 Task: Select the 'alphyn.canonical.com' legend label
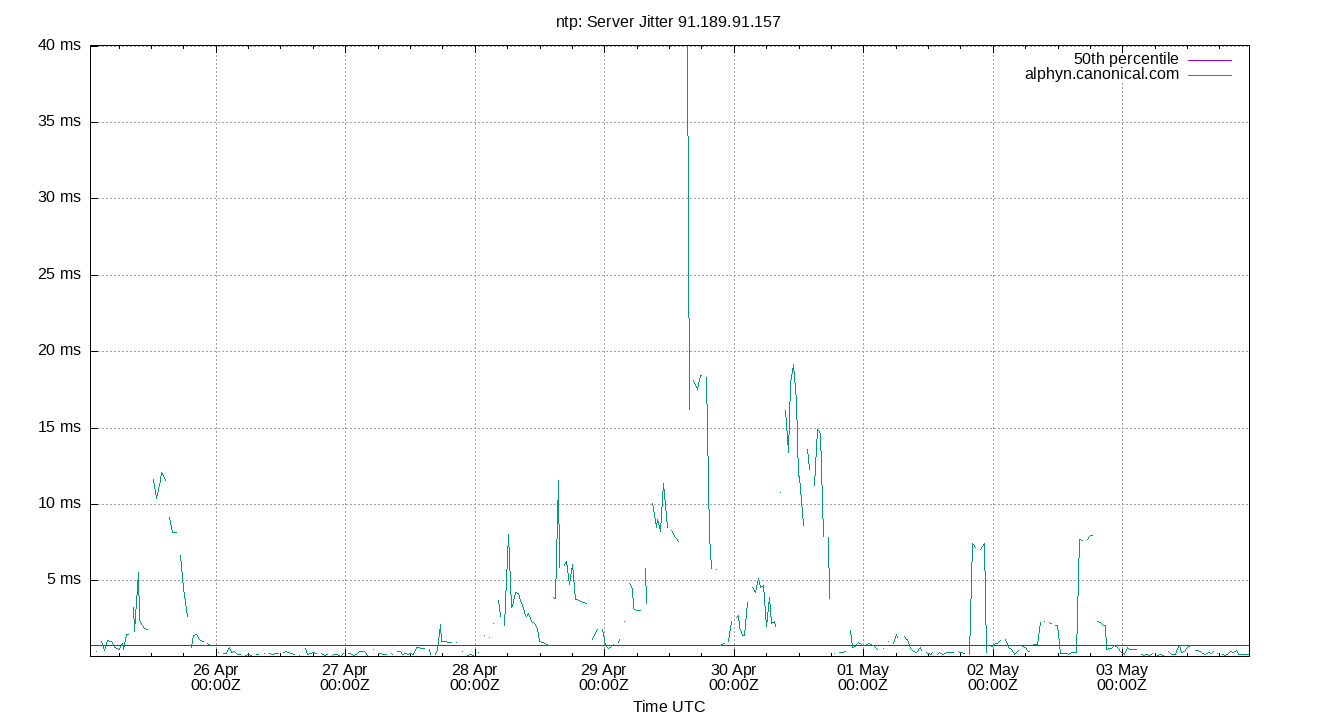1102,74
